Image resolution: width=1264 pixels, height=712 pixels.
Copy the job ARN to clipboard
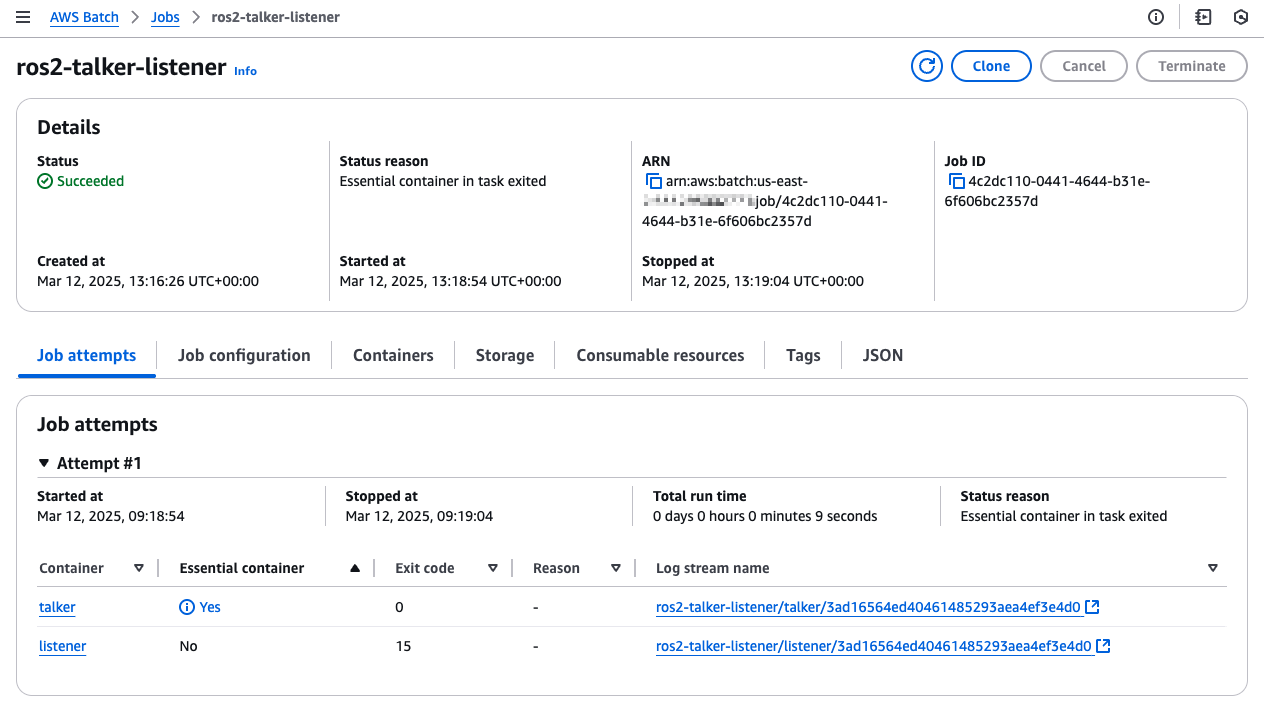click(655, 181)
